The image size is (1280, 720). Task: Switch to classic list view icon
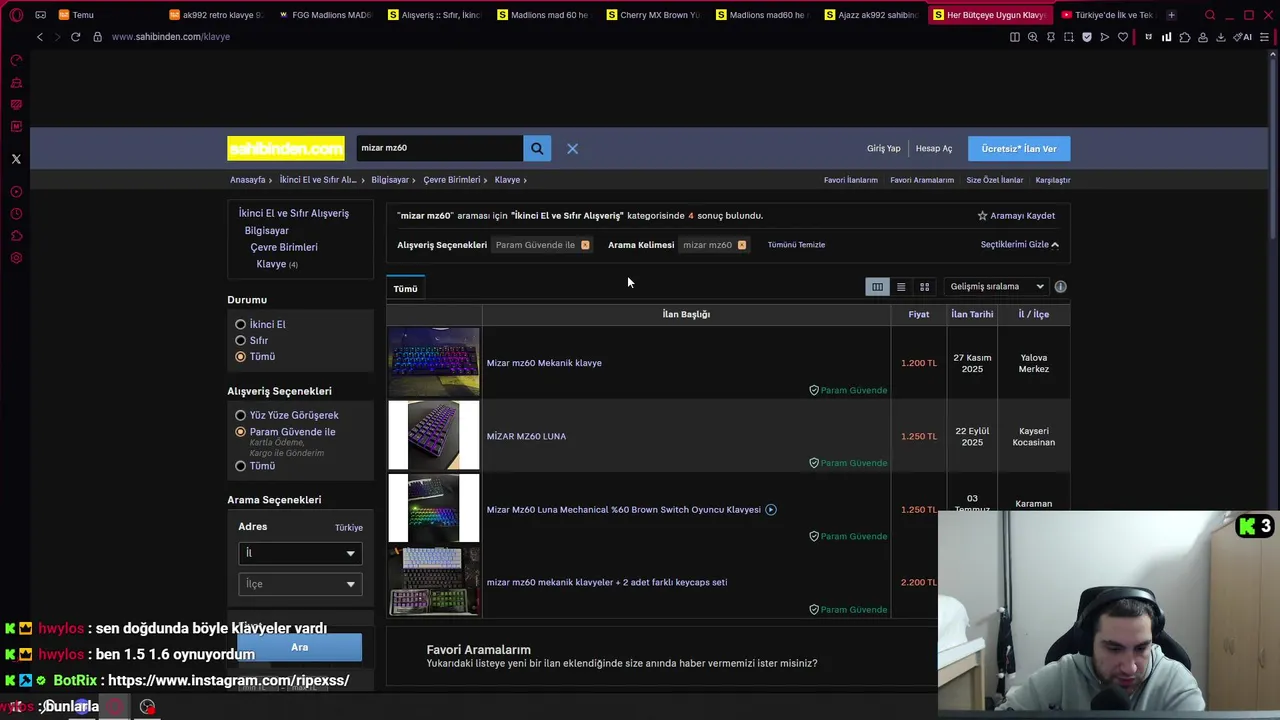tap(901, 287)
